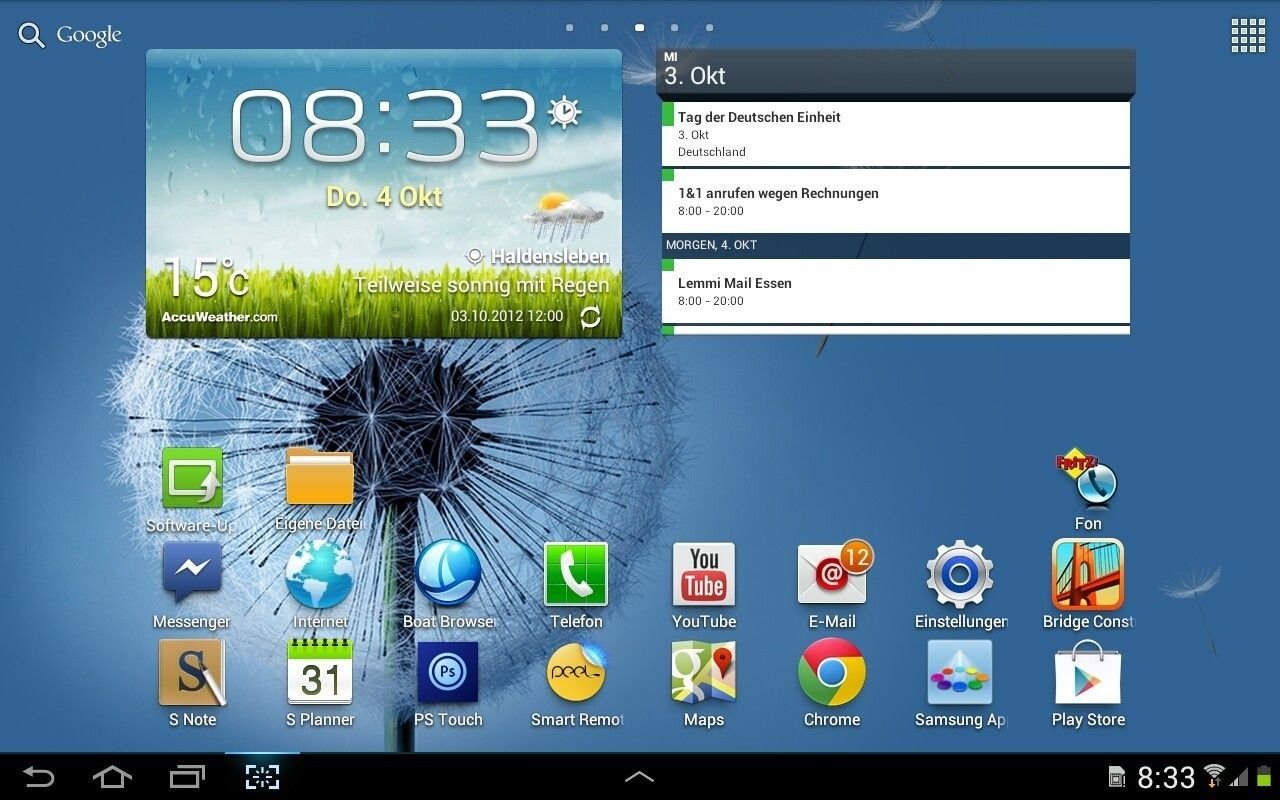The height and width of the screenshot is (800, 1280).
Task: Tap the back navigation button
Action: coord(38,776)
